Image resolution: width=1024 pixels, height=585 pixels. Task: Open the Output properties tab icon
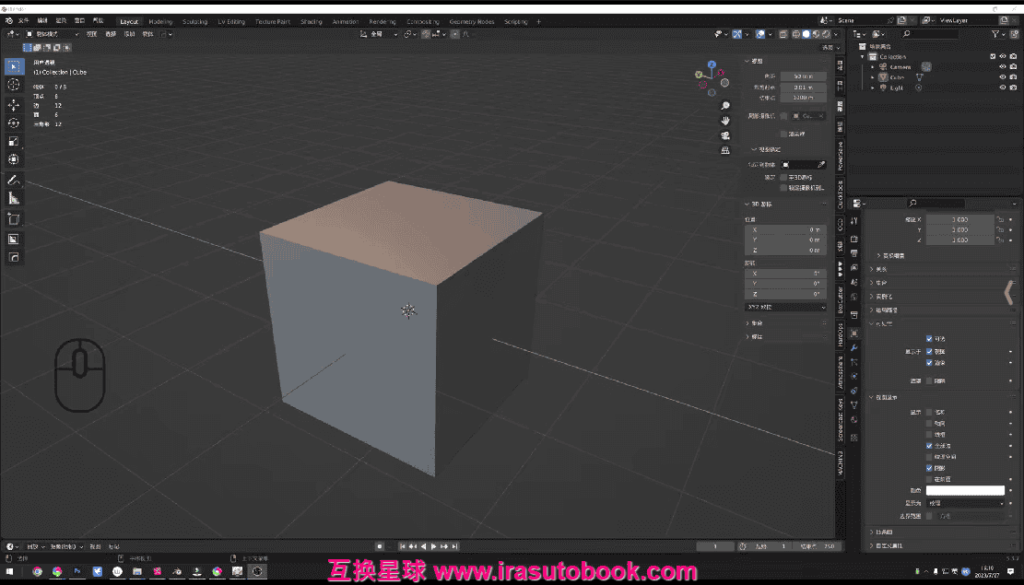tap(854, 253)
